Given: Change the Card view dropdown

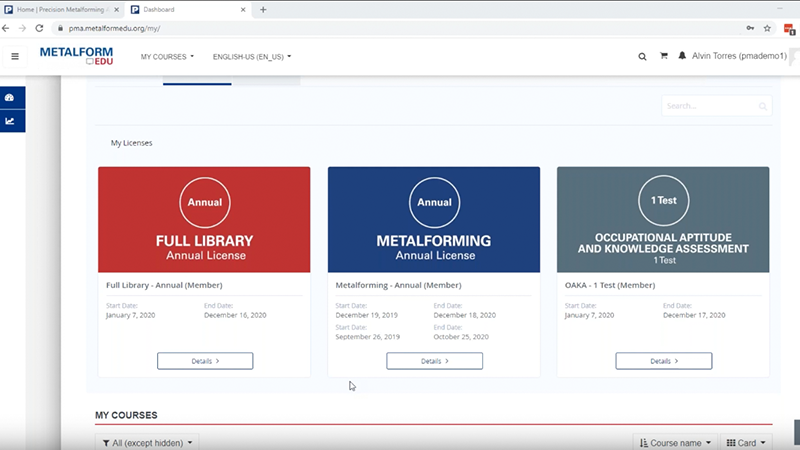Looking at the screenshot, I should pos(746,442).
